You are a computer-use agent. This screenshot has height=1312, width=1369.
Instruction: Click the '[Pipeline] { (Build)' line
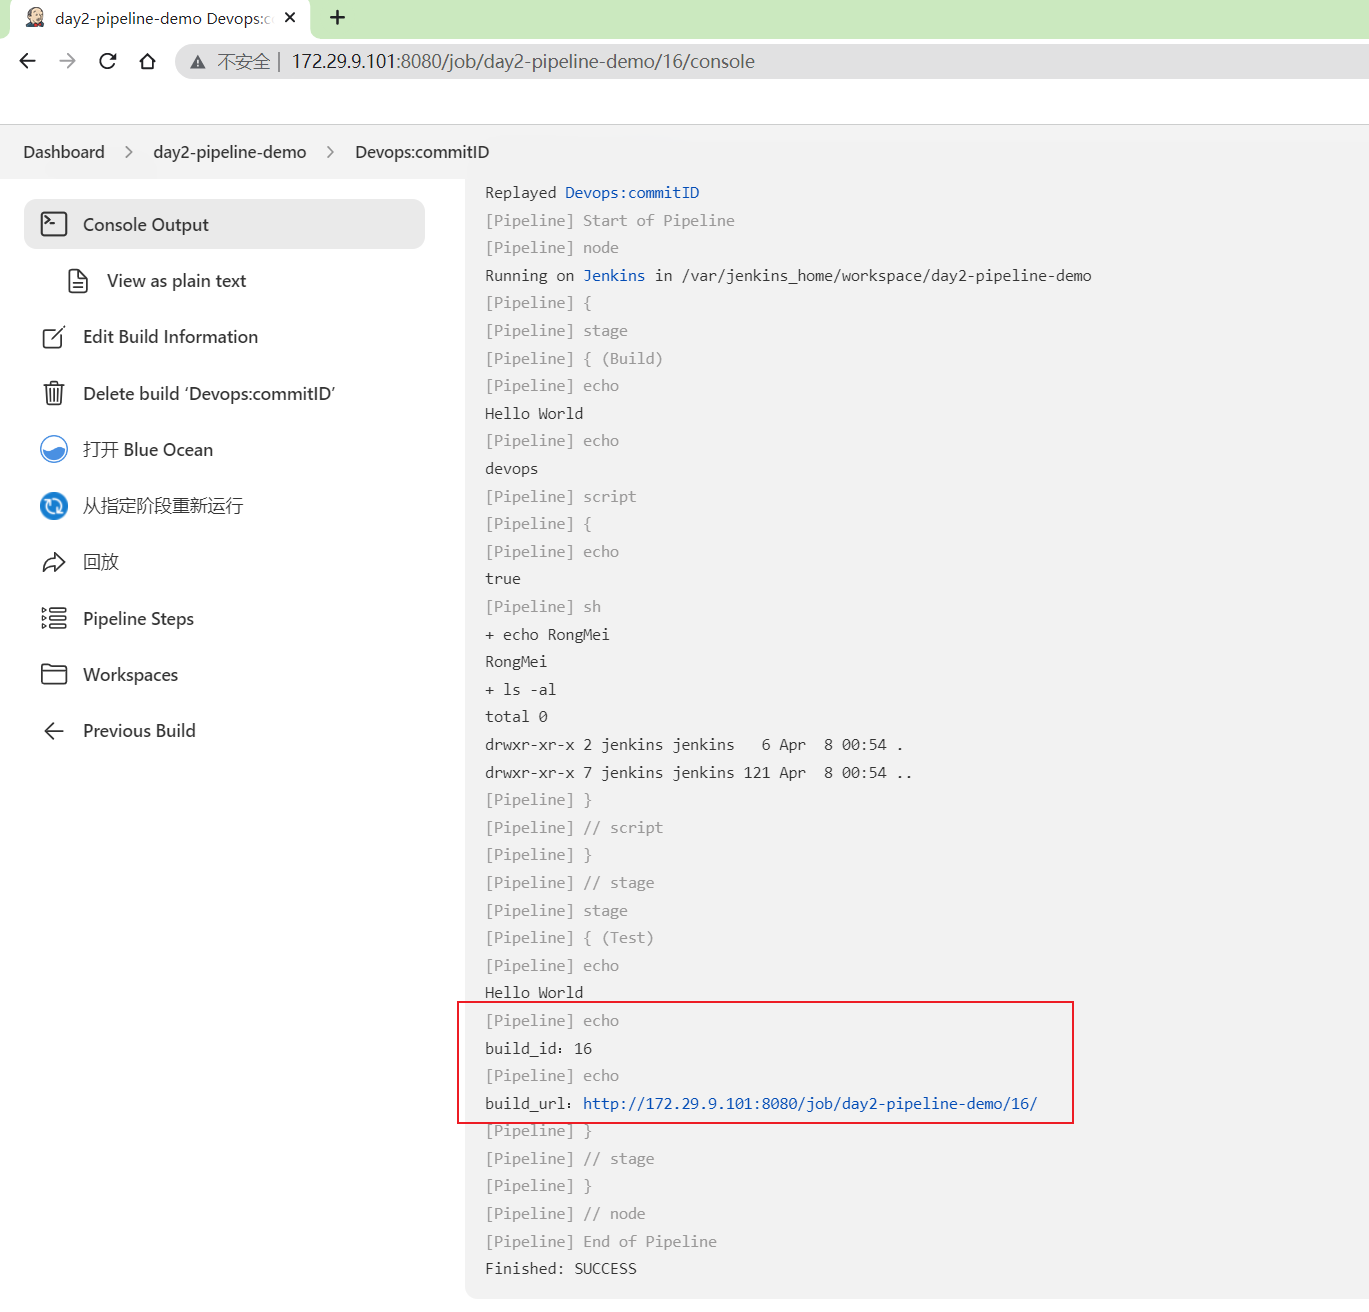pos(574,359)
